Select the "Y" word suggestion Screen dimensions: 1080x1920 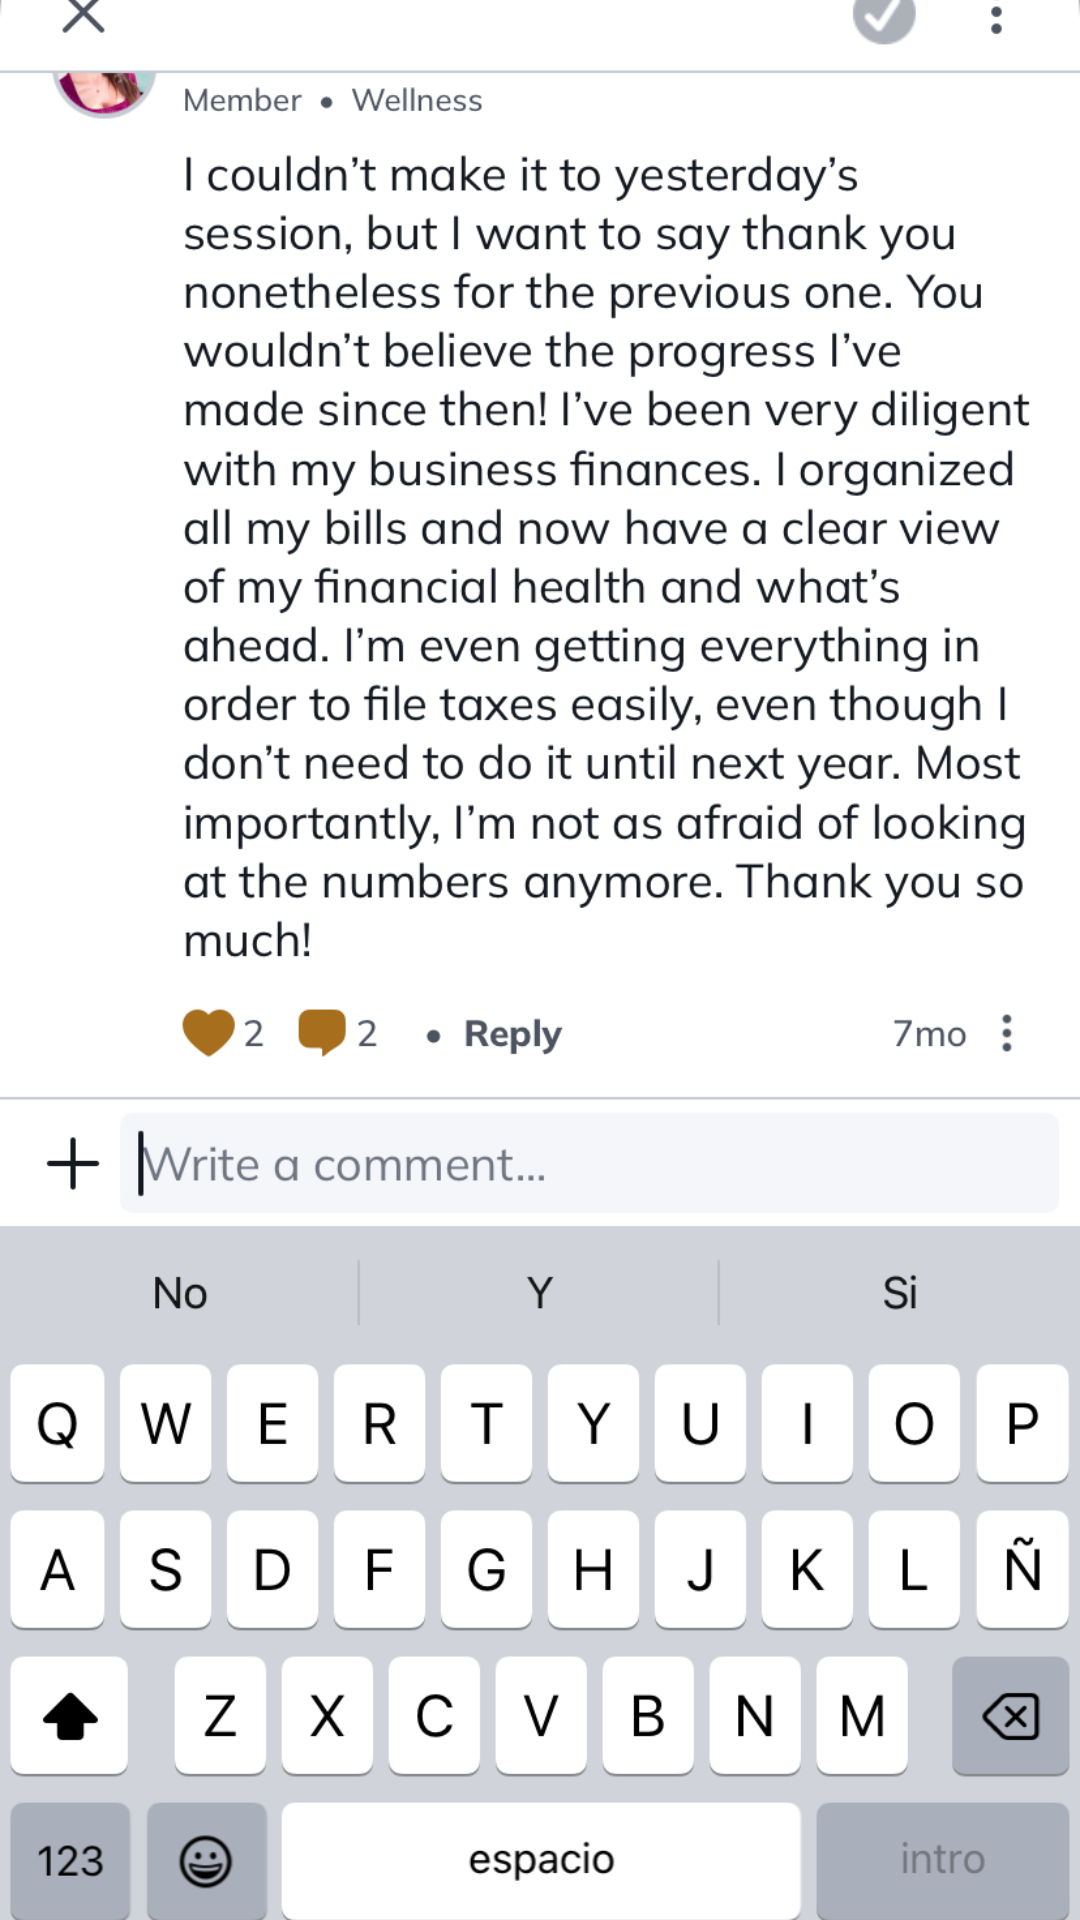(x=540, y=1293)
